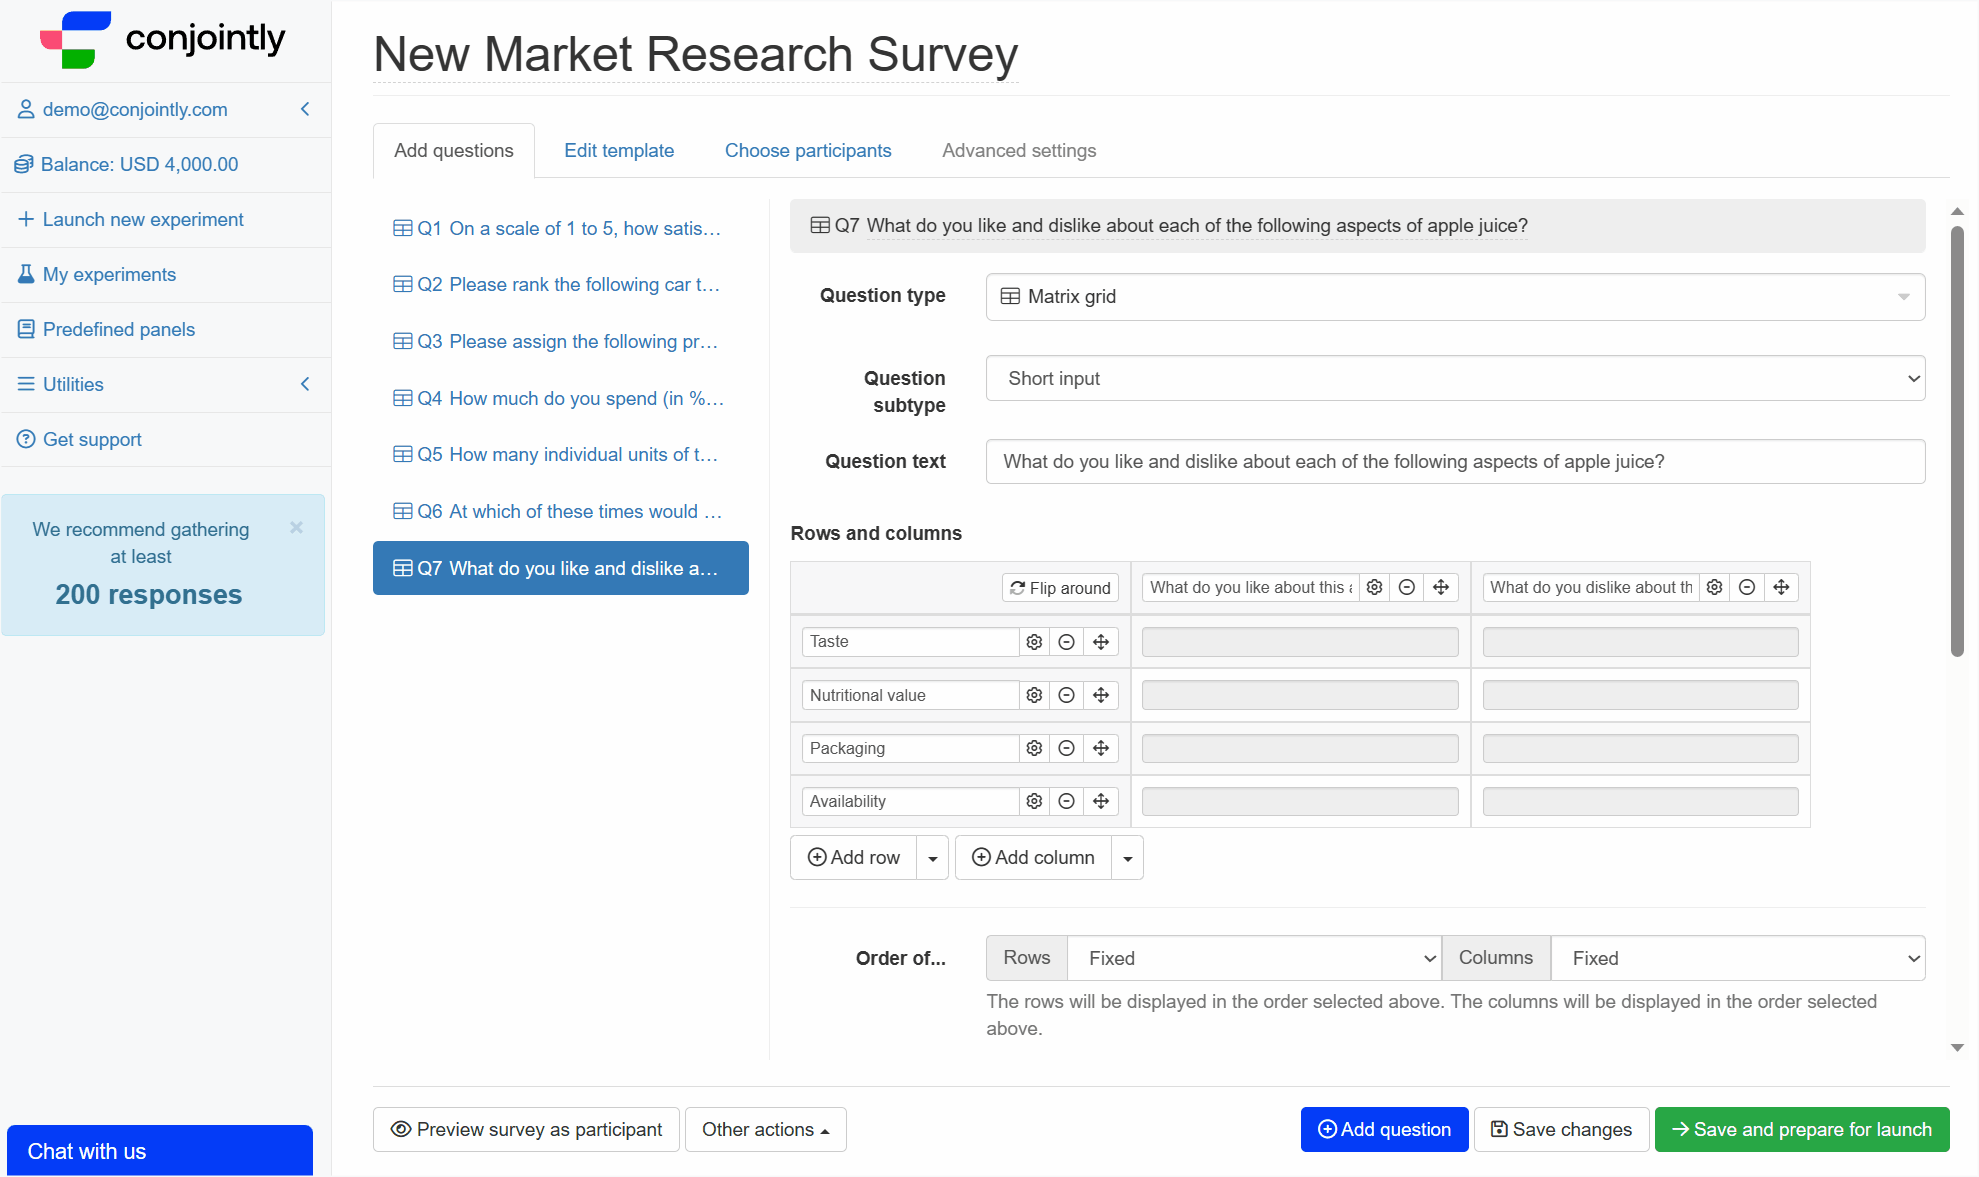Viewport: 1979px width, 1177px height.
Task: Open the Columns order dropdown
Action: [1737, 958]
